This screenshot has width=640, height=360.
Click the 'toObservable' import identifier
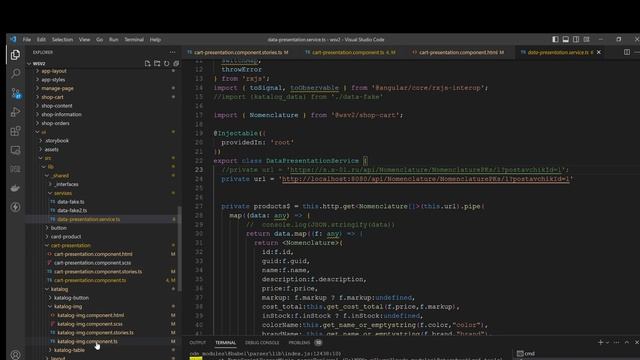pyautogui.click(x=314, y=88)
